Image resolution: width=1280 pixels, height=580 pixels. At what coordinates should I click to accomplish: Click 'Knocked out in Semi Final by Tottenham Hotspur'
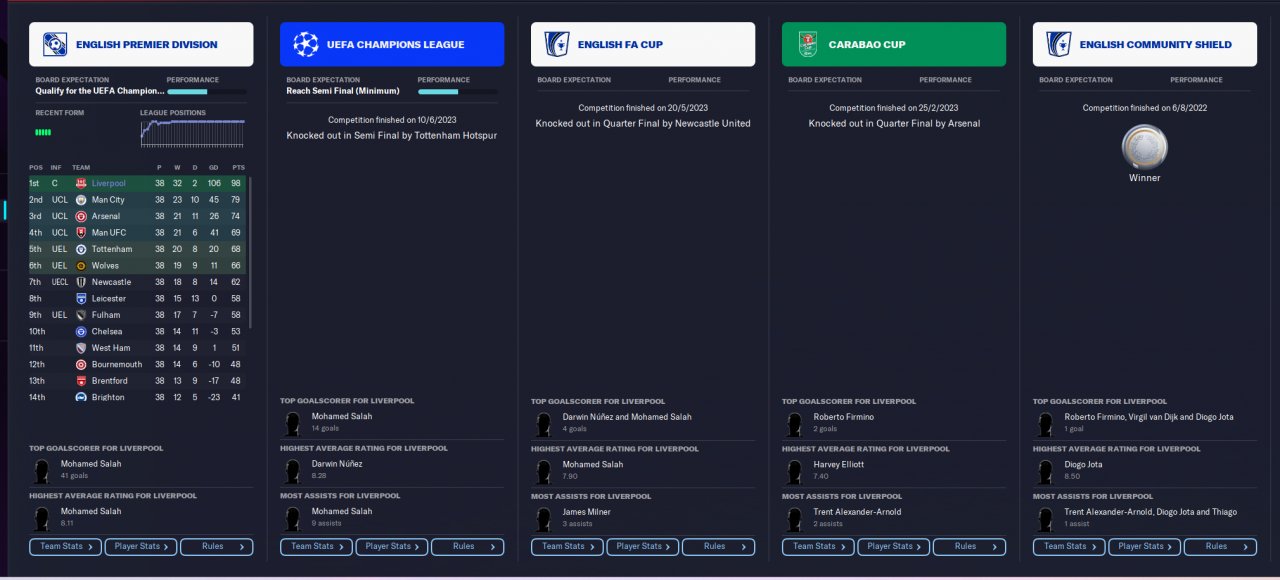click(x=392, y=135)
